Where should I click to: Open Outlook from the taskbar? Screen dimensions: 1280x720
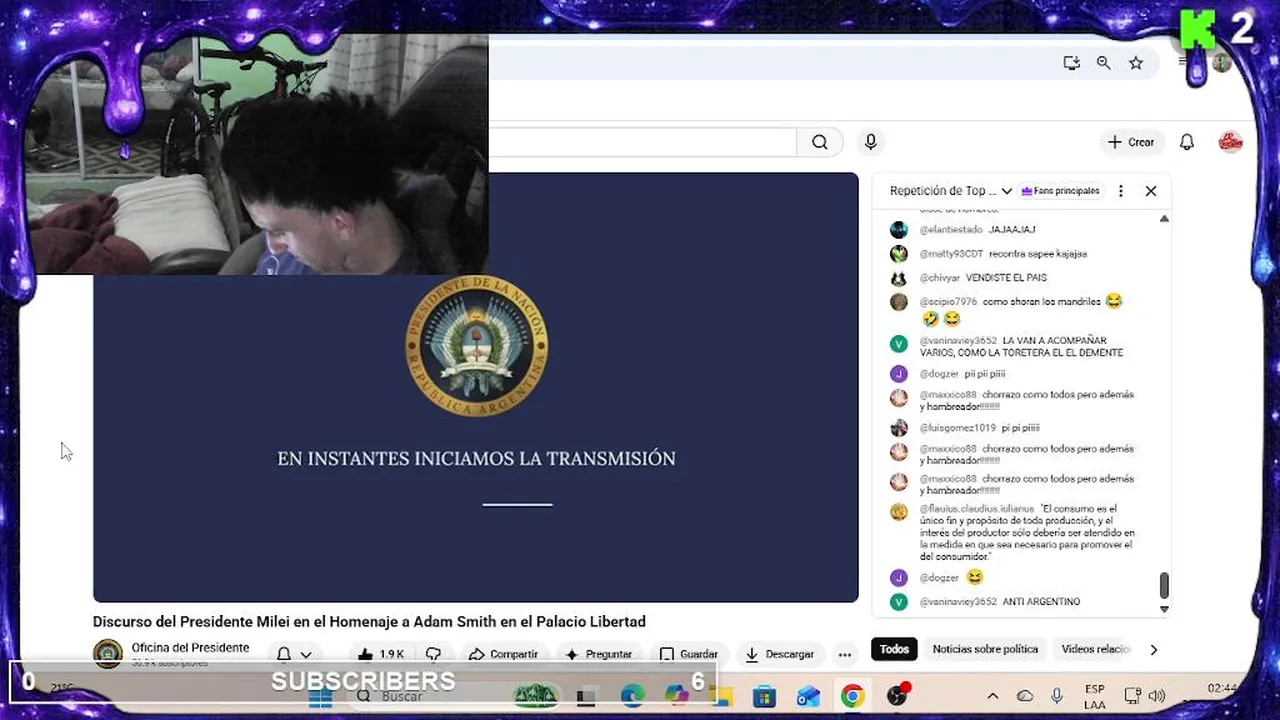[x=808, y=696]
